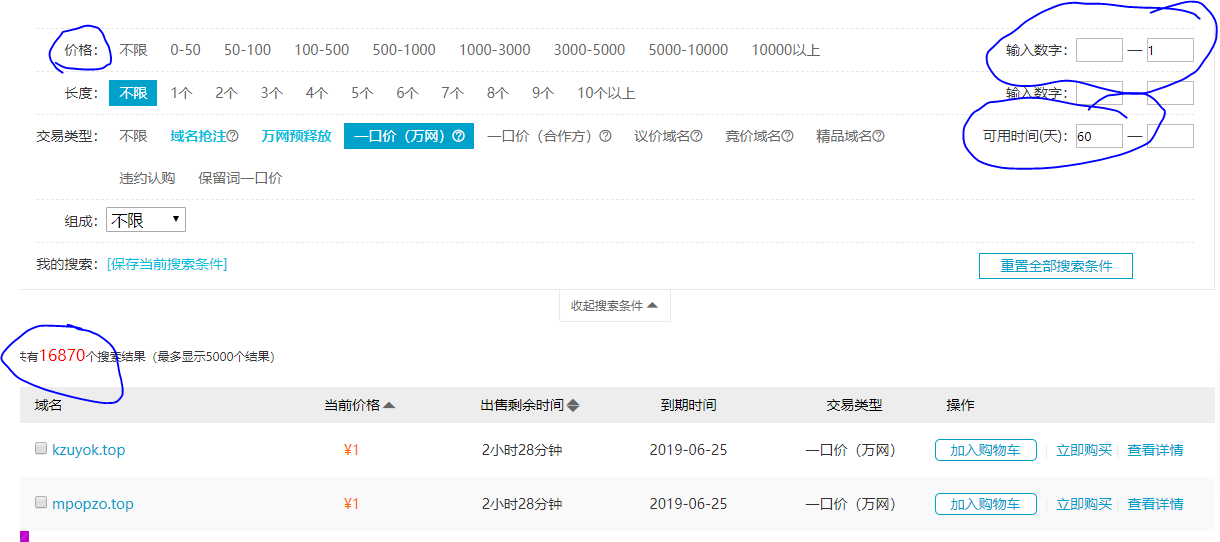Tick the checkbox for mpopzo.top
The height and width of the screenshot is (542, 1220).
pos(41,502)
